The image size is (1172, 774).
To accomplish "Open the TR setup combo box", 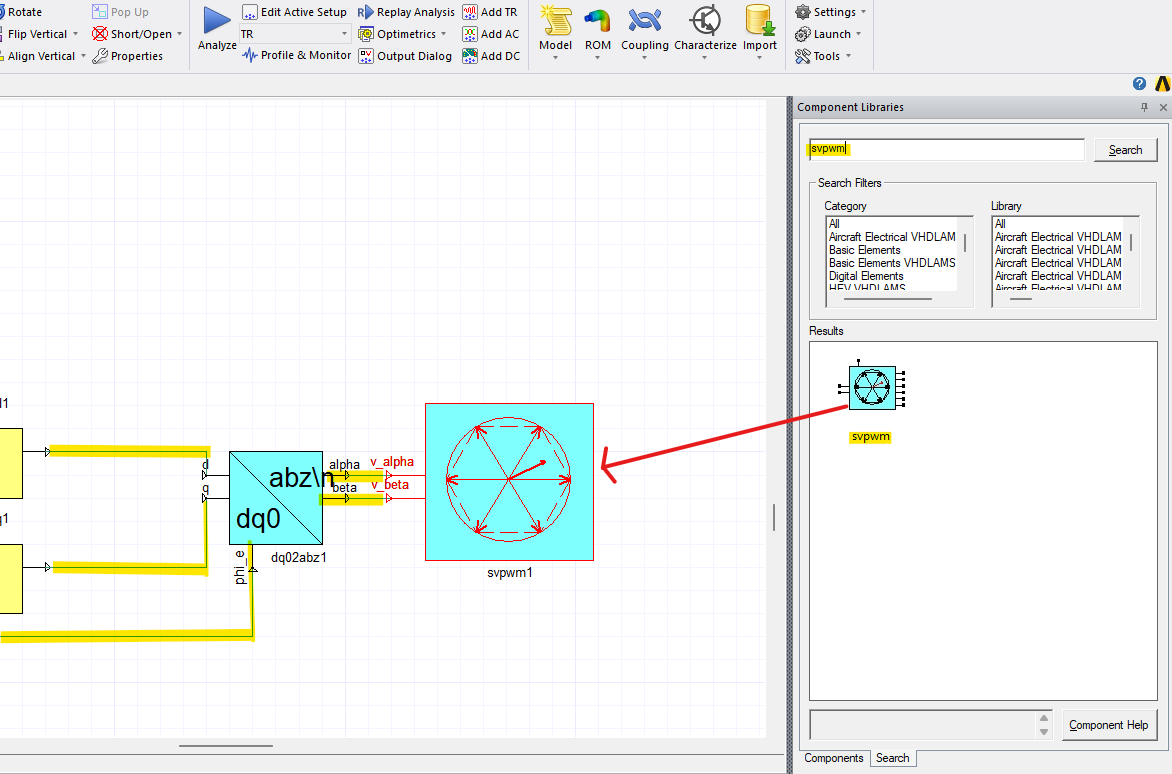I will (295, 34).
